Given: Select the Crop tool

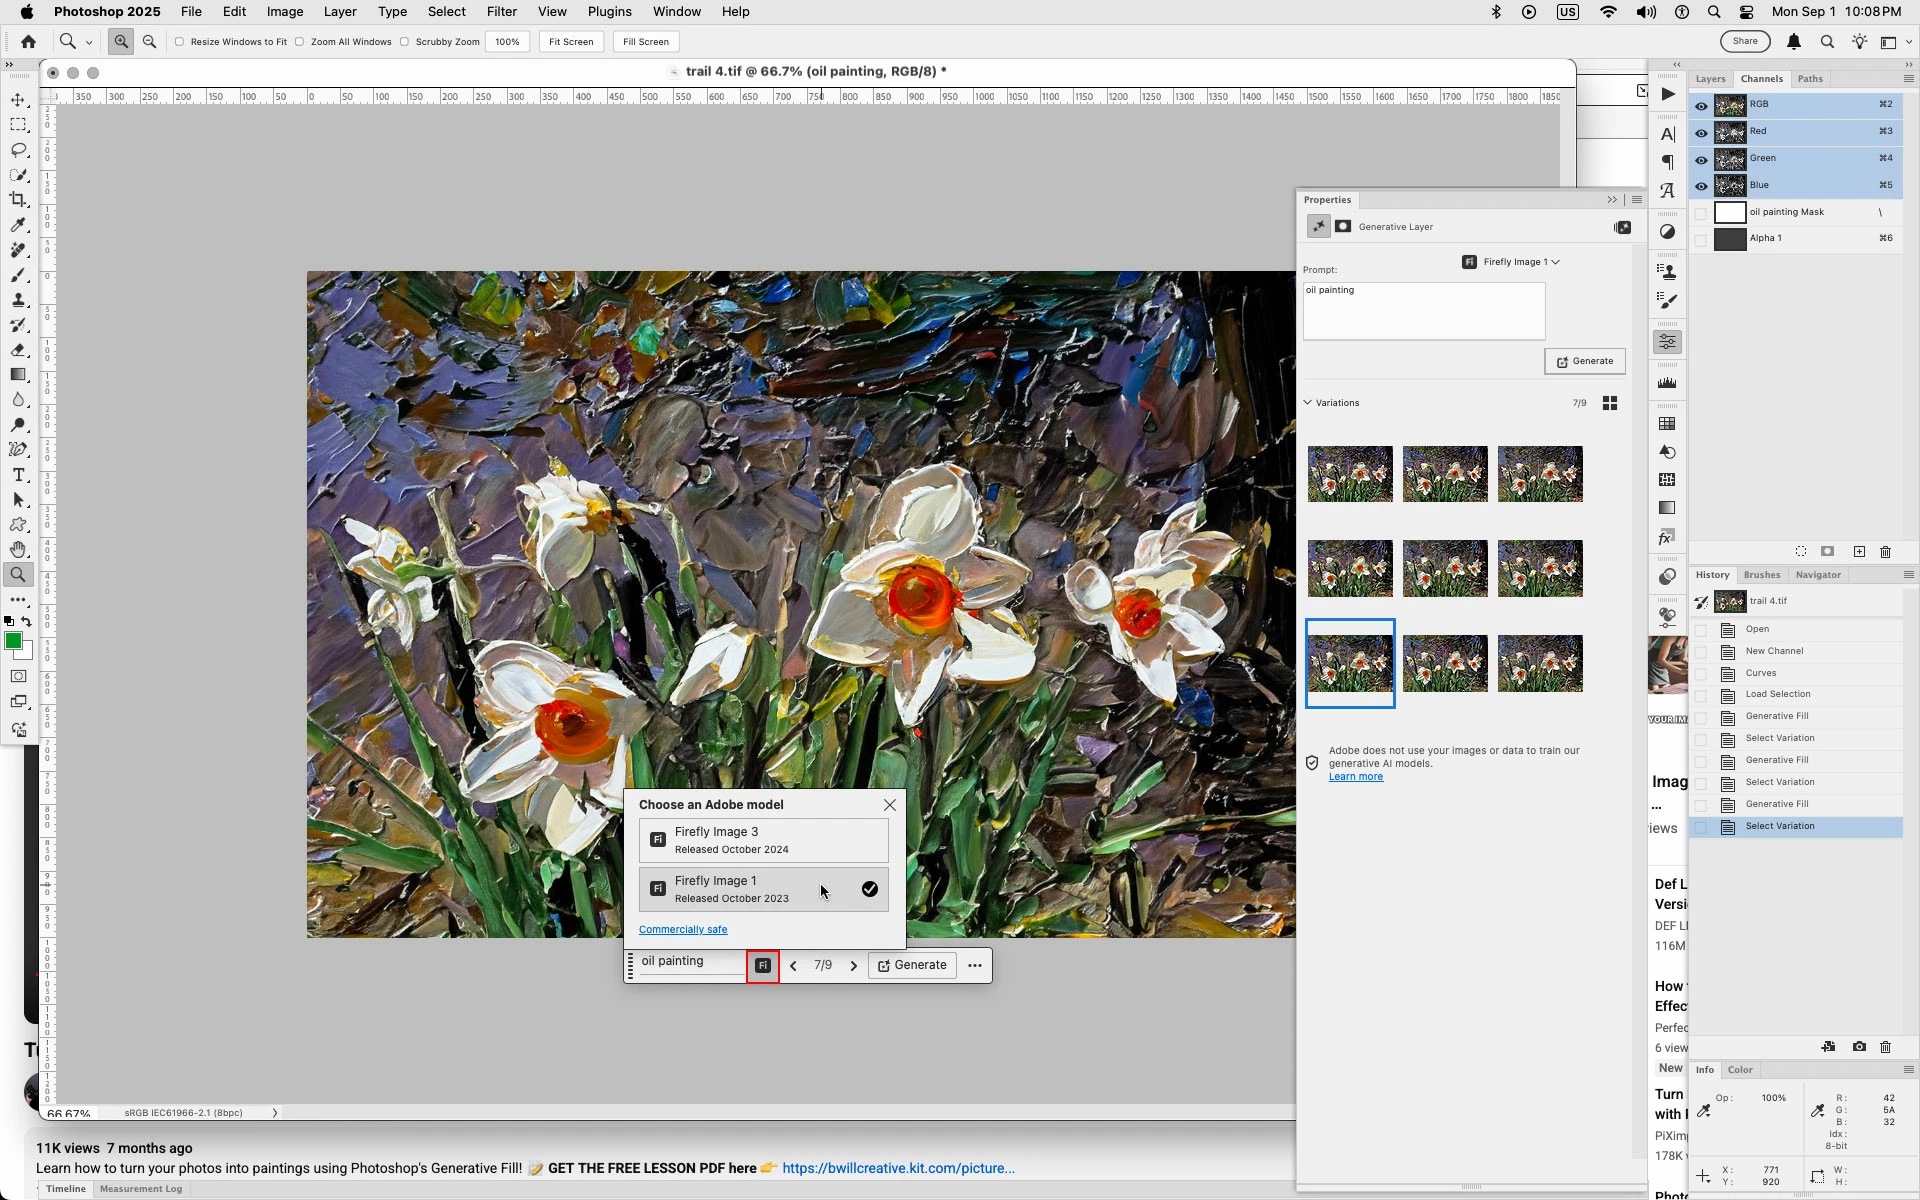Looking at the screenshot, I should coord(18,200).
